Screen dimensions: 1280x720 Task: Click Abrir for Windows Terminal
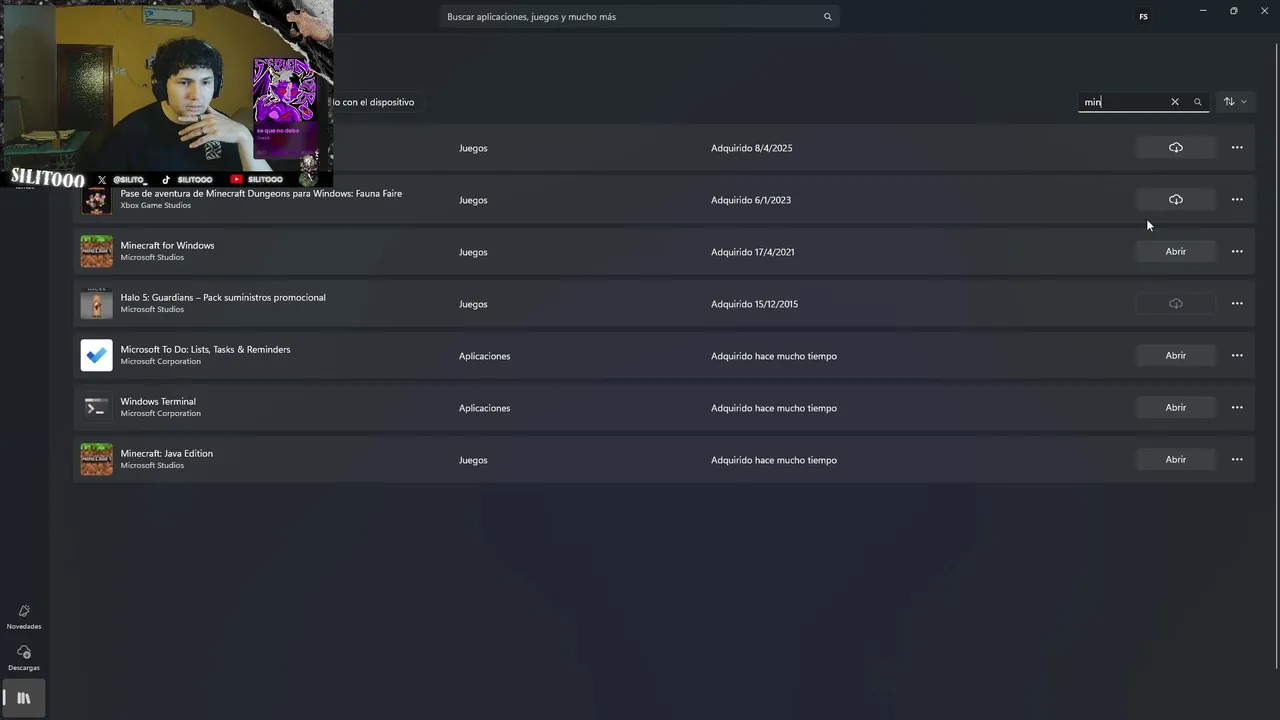(x=1176, y=408)
